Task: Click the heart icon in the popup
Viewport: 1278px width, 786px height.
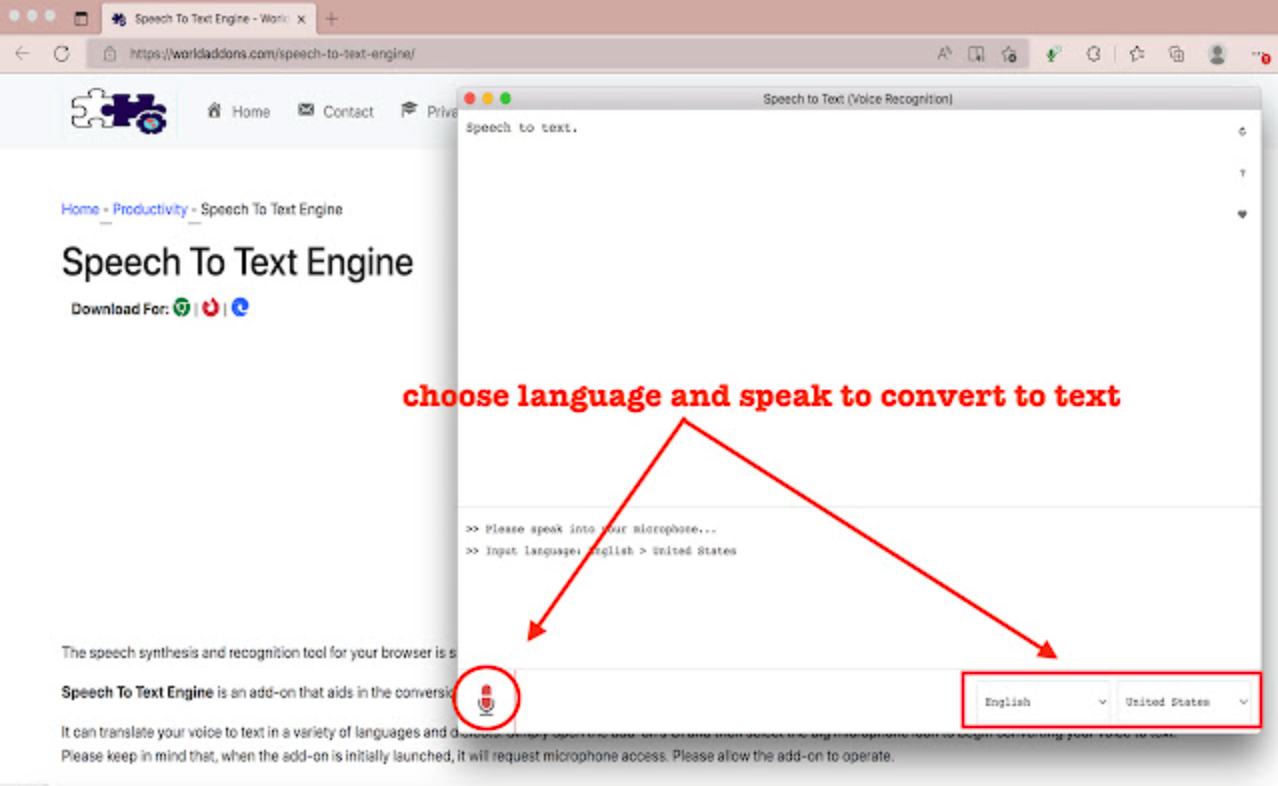Action: (x=1242, y=214)
